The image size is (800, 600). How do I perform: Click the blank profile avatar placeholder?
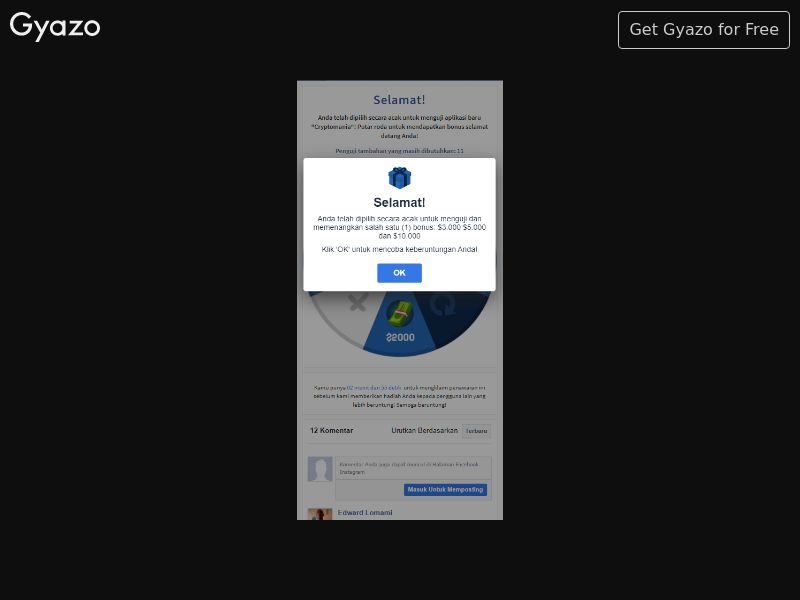[320, 469]
